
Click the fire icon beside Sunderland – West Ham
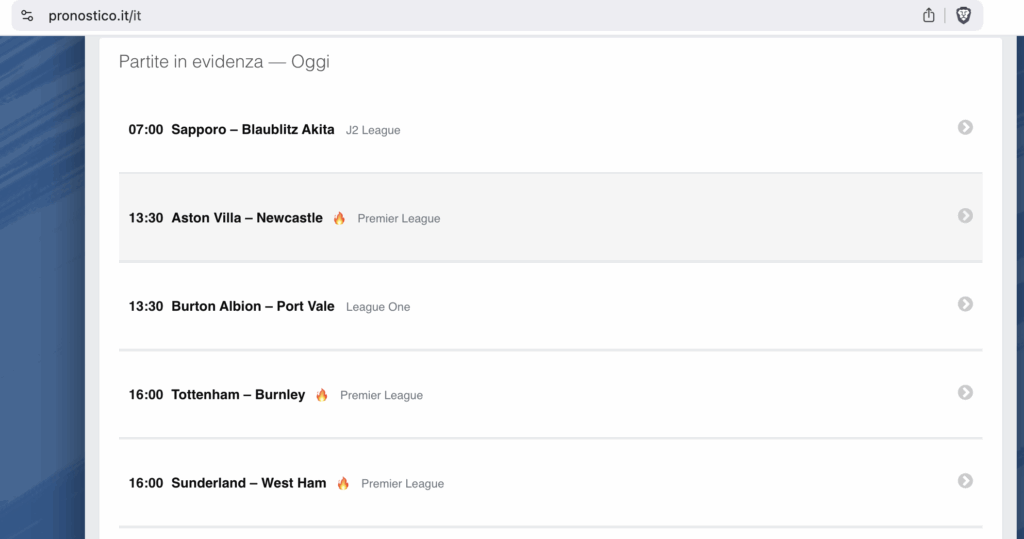343,483
